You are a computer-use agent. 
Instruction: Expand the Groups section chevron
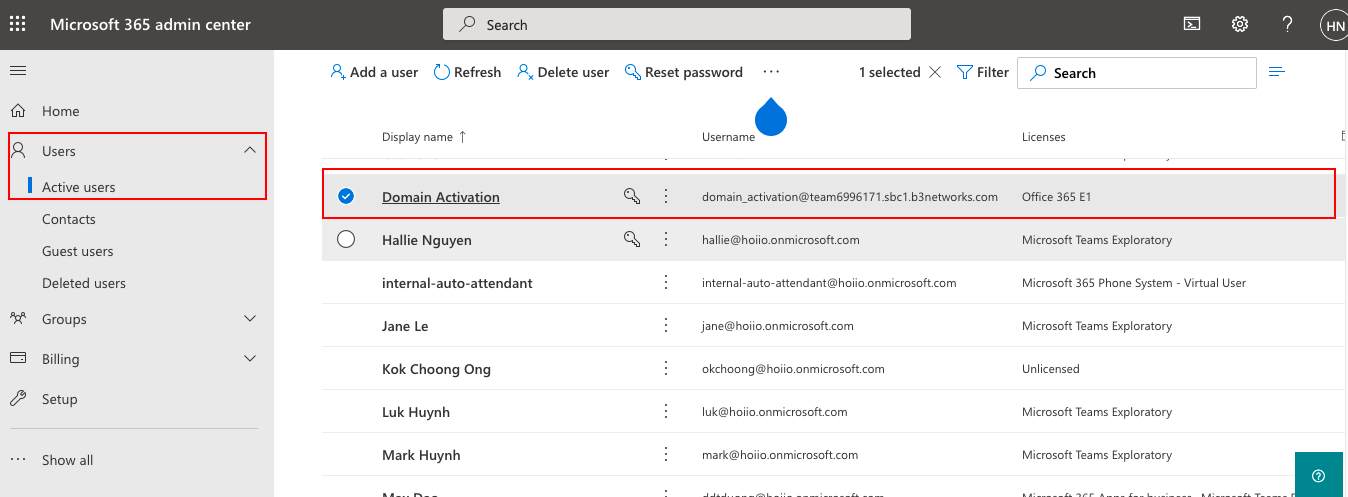coord(250,319)
